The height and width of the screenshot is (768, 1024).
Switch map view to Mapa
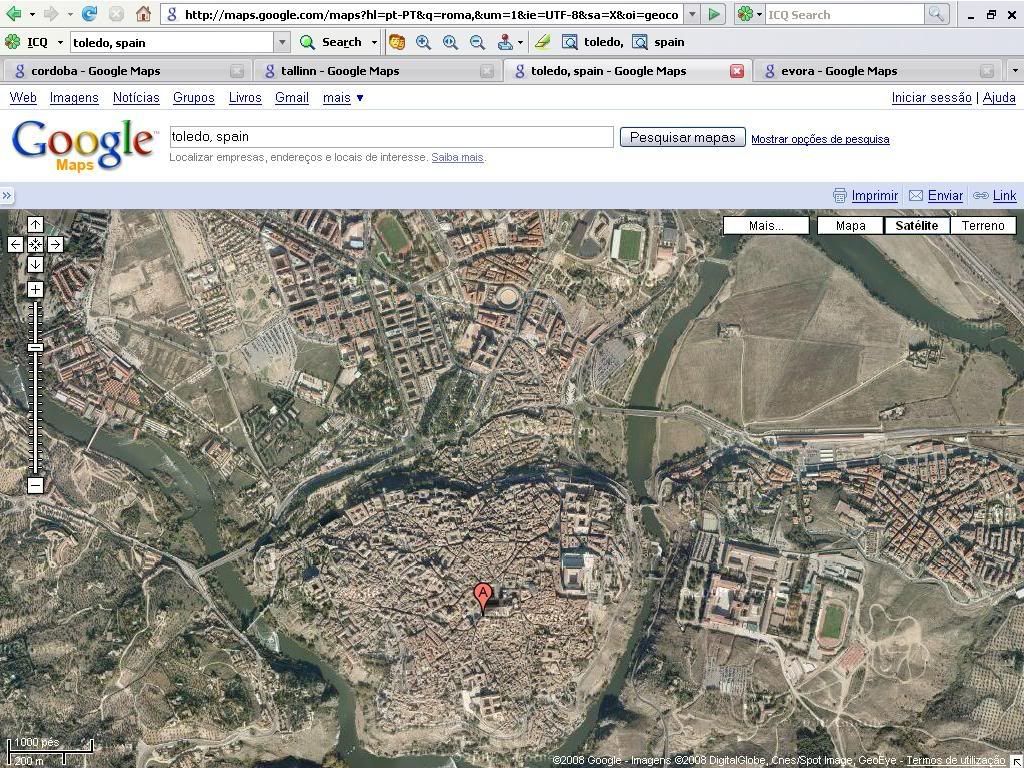point(850,225)
